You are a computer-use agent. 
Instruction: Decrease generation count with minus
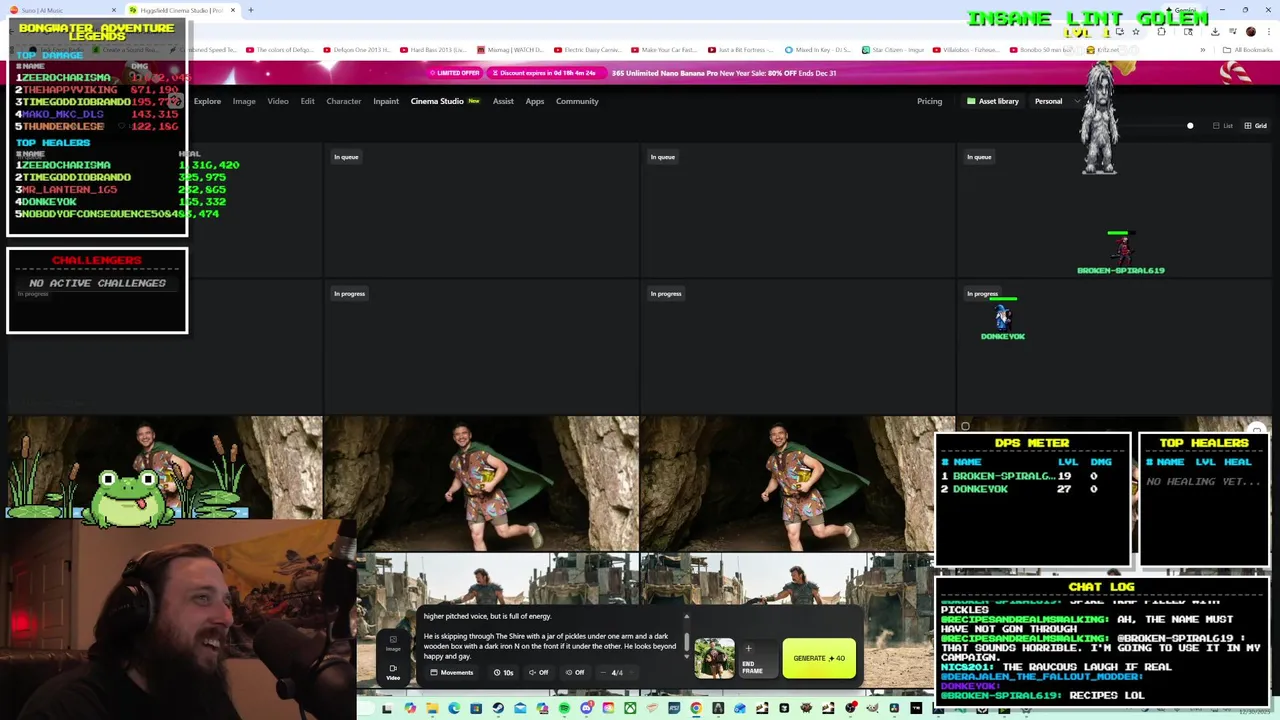pos(603,672)
